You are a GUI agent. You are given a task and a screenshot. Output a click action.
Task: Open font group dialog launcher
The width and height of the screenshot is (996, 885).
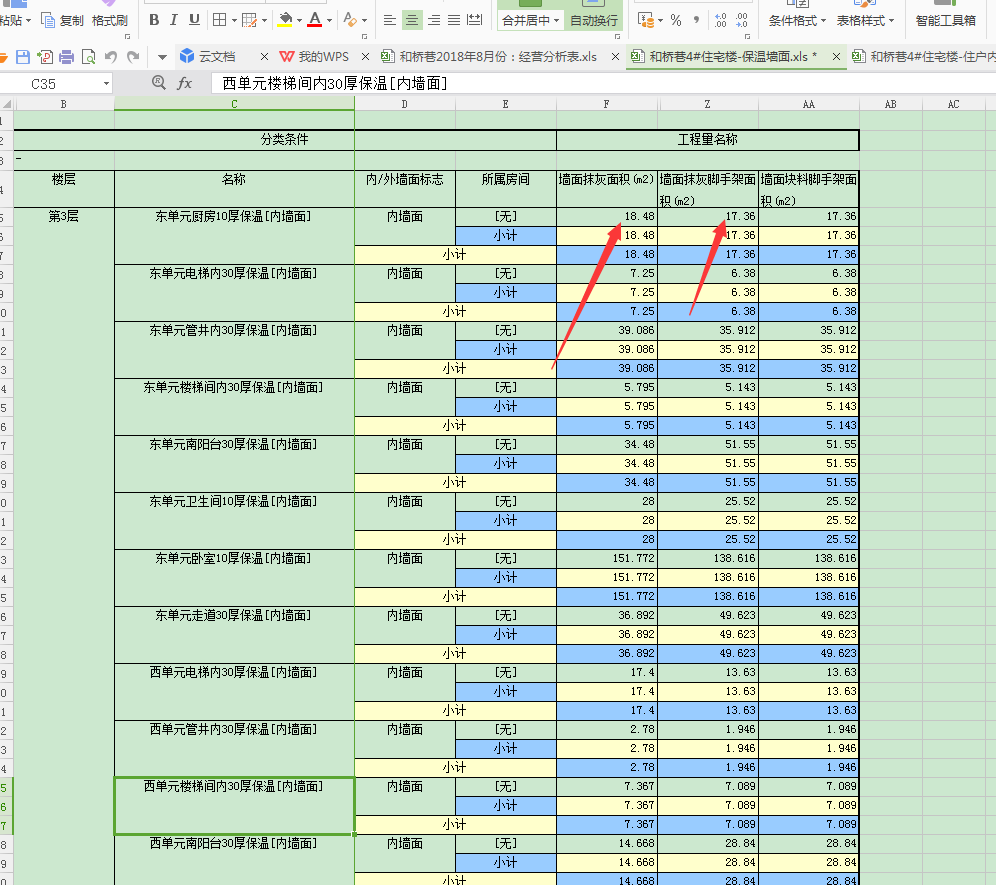(365, 37)
